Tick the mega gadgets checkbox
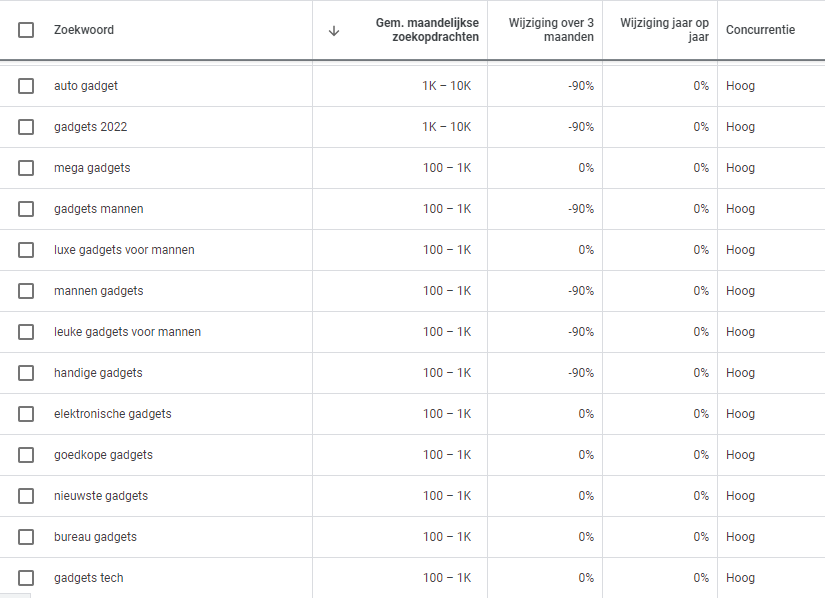Screen dimensions: 825x598 point(26,168)
